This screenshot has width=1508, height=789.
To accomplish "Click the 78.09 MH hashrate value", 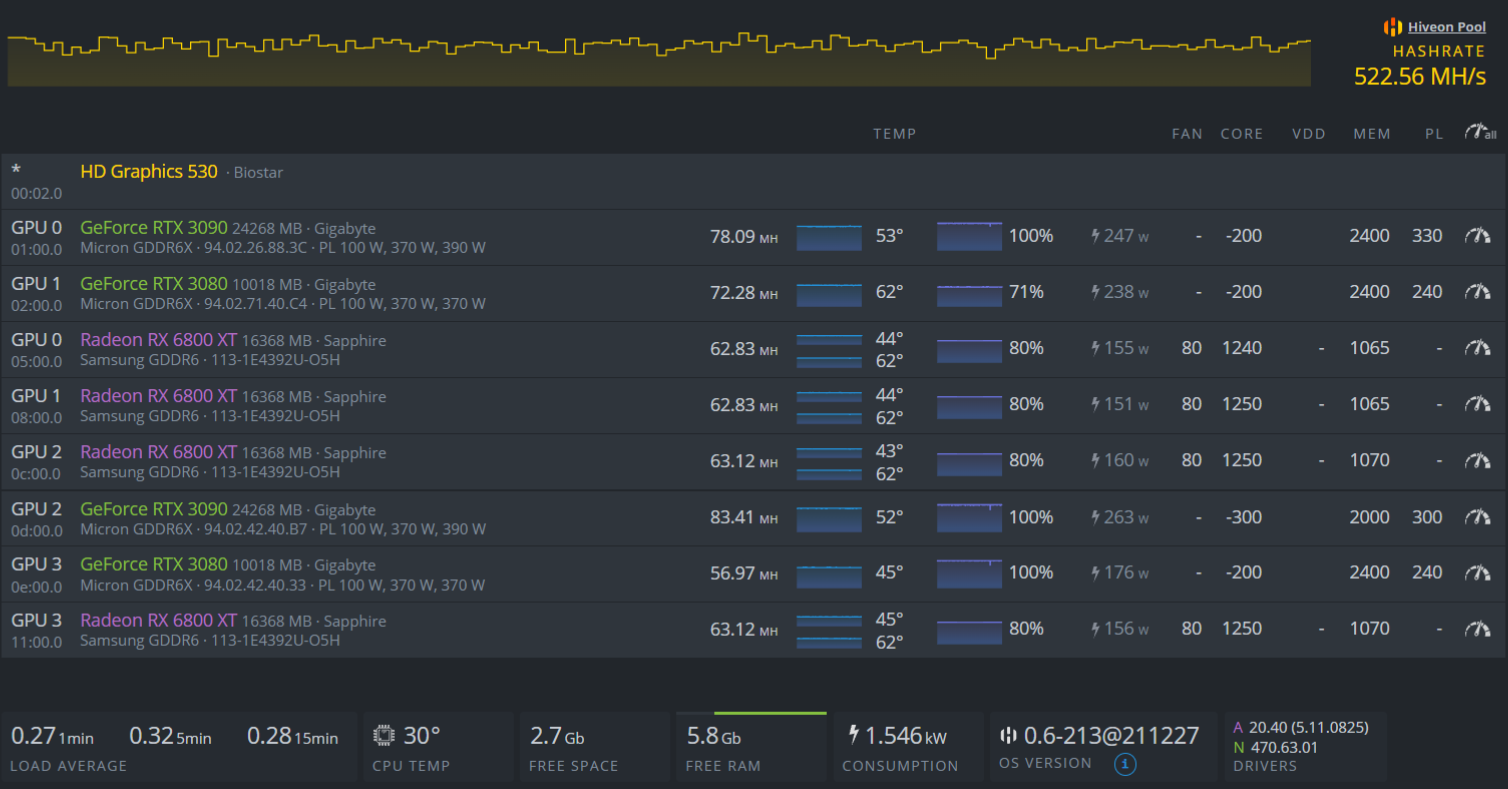I will [743, 237].
